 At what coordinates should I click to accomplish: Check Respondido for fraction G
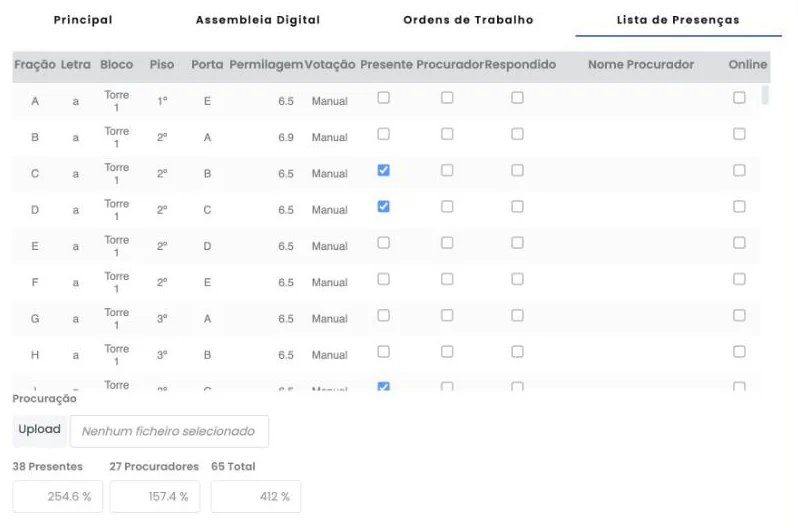pos(518,315)
